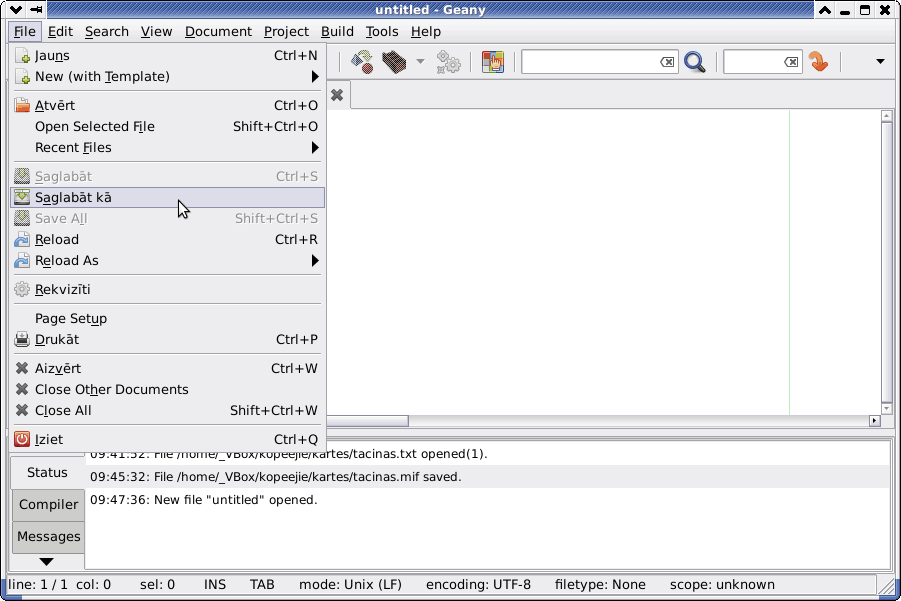Open the Search menu
Image resolution: width=901 pixels, height=601 pixels.
click(x=107, y=32)
